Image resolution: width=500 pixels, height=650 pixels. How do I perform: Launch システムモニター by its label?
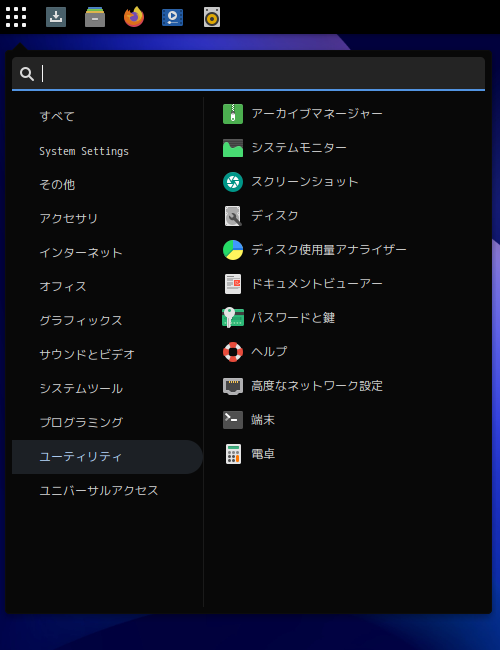tap(299, 148)
